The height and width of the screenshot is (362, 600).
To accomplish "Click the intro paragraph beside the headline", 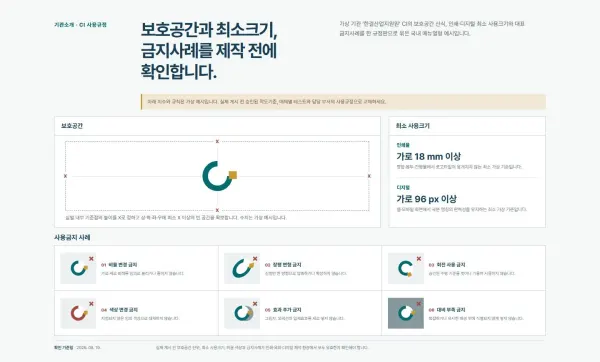I will coord(432,29).
